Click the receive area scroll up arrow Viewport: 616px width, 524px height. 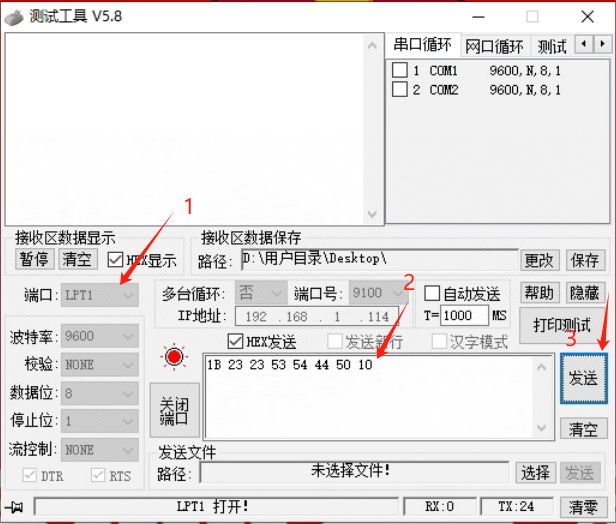[372, 46]
